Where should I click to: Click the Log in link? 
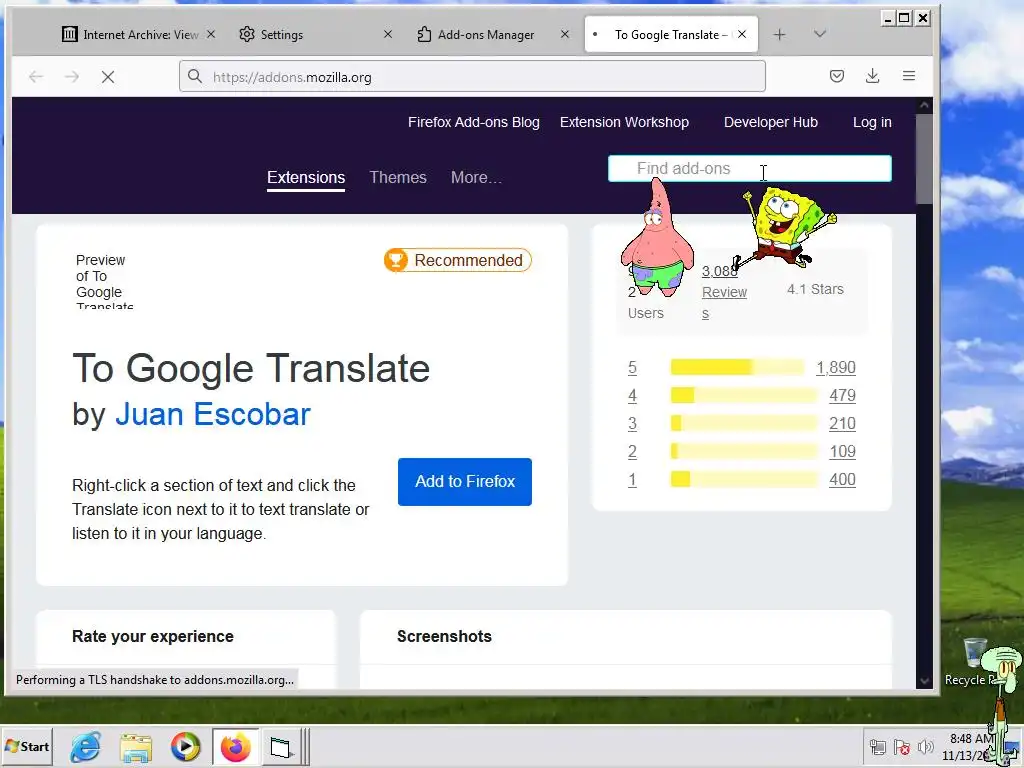pyautogui.click(x=872, y=122)
